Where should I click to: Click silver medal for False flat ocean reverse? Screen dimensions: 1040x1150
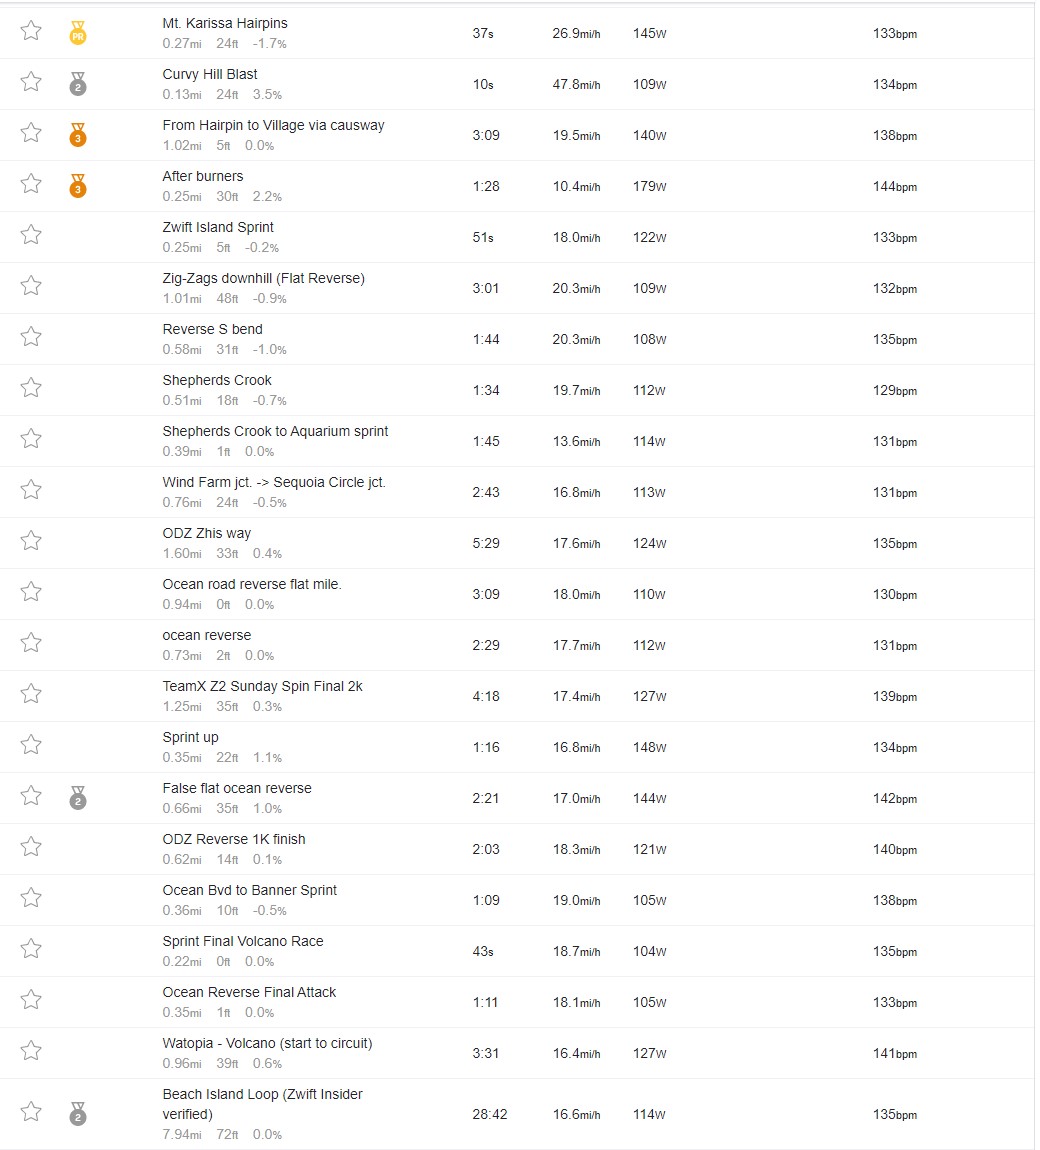pos(78,798)
